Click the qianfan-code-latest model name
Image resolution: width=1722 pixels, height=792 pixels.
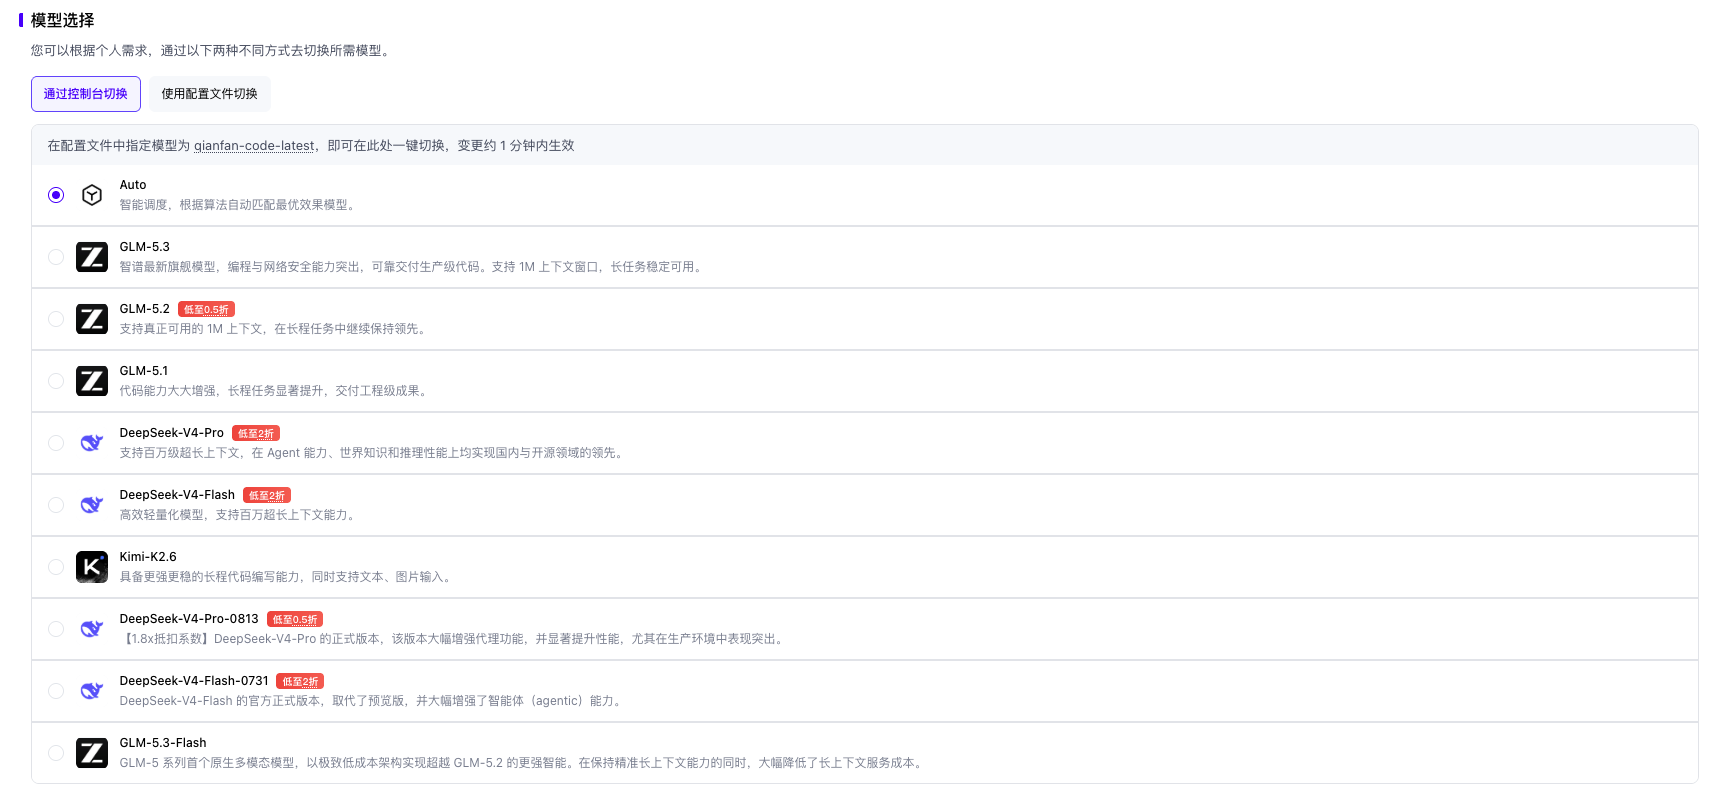click(254, 146)
